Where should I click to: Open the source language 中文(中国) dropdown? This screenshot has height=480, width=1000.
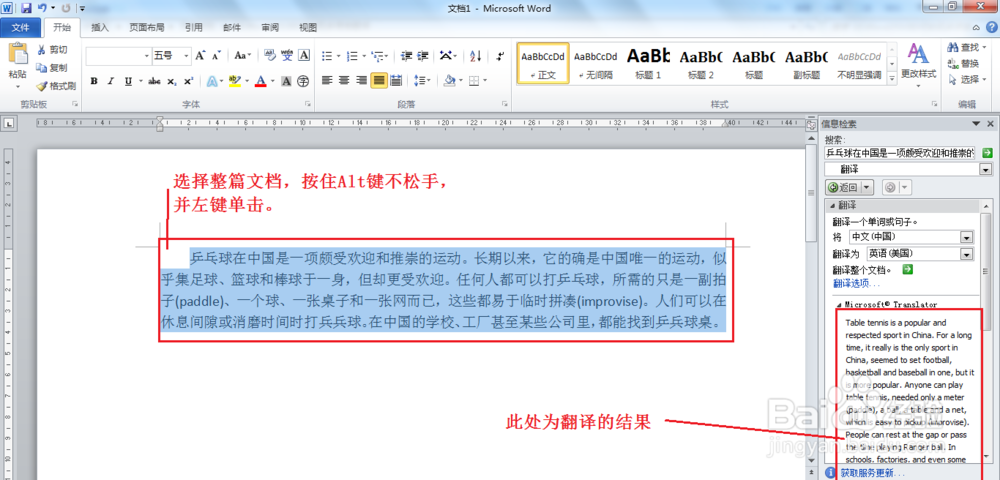[x=967, y=237]
